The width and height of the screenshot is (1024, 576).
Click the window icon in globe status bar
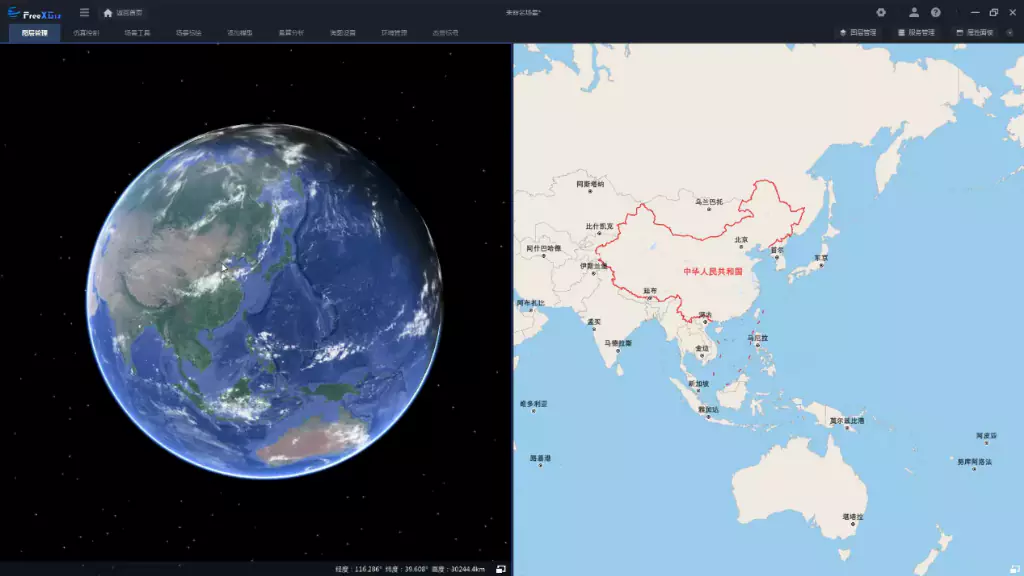coord(501,569)
